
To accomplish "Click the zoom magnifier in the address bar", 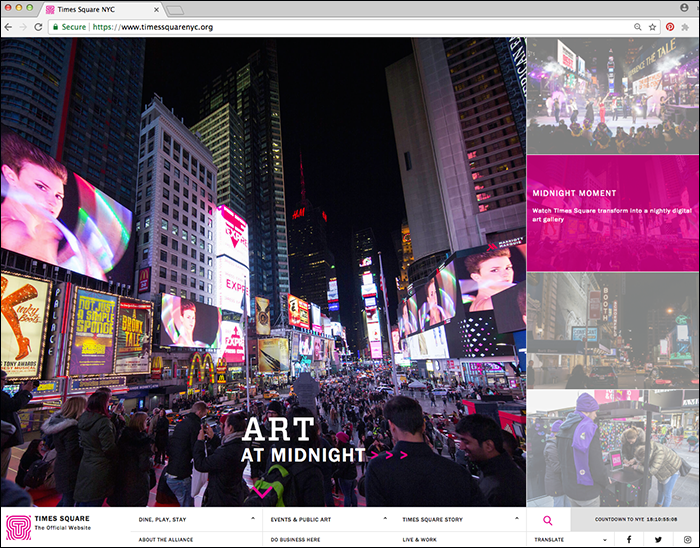I will point(638,27).
